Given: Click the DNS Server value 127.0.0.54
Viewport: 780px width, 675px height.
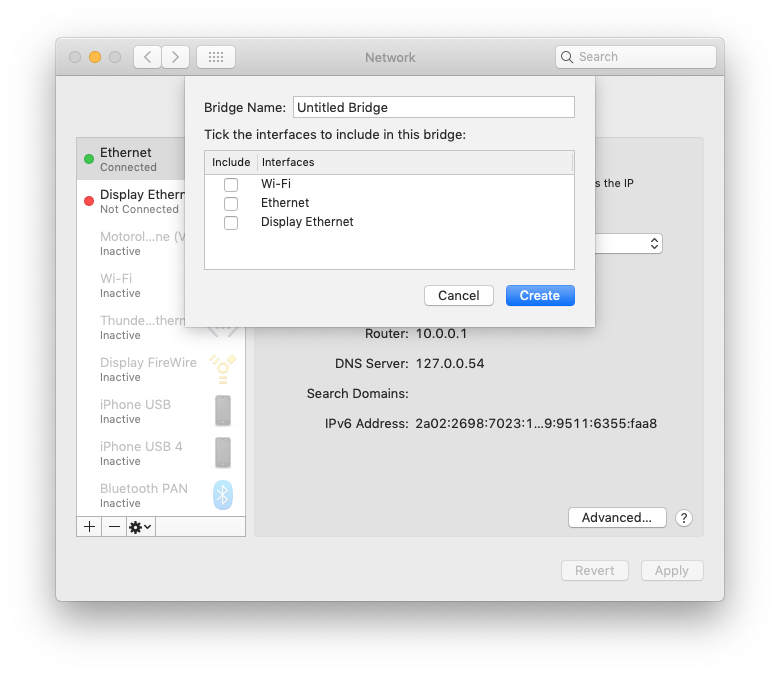Looking at the screenshot, I should [450, 364].
